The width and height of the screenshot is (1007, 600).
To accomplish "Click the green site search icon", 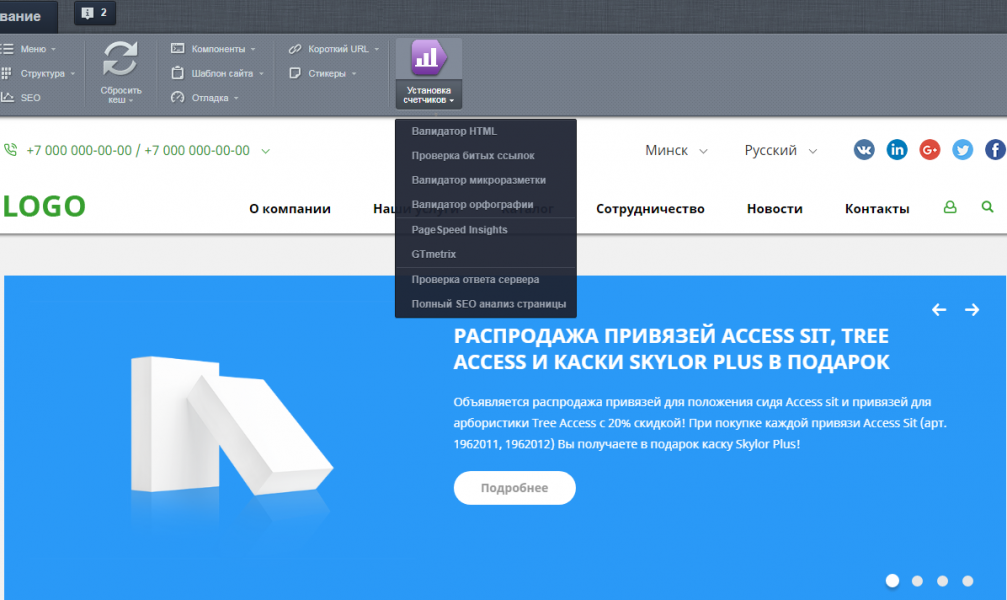I will point(987,207).
